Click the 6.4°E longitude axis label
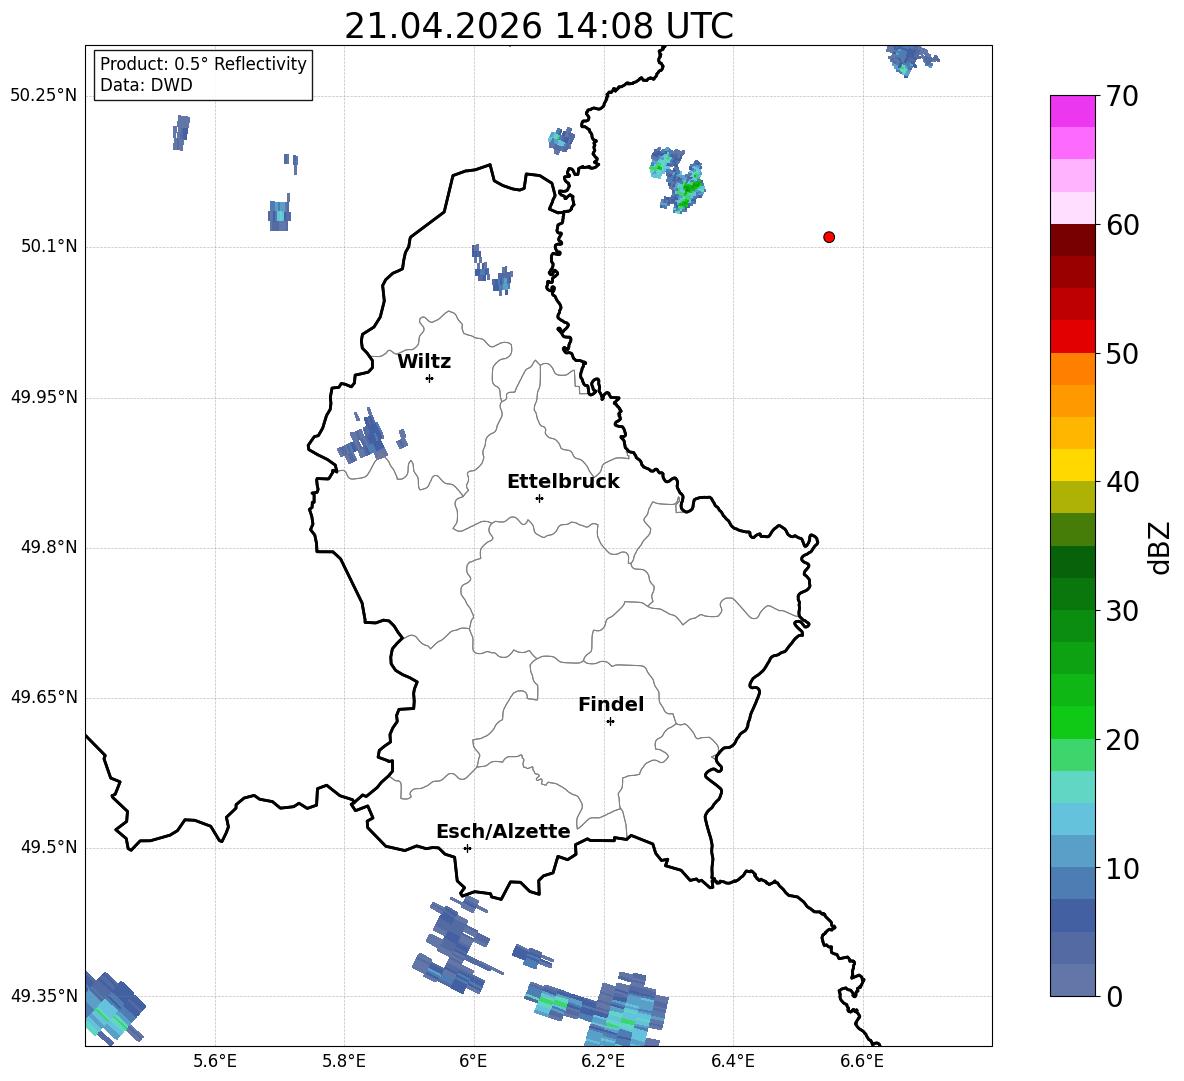 732,1061
